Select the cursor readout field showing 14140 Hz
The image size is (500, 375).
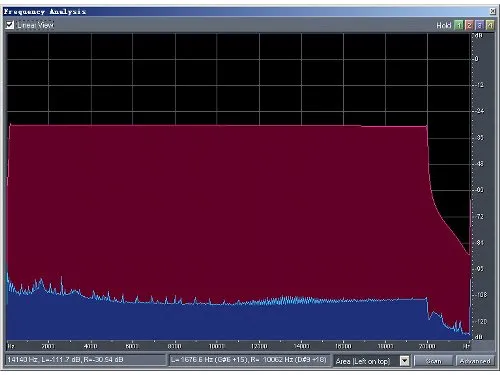[x=85, y=360]
